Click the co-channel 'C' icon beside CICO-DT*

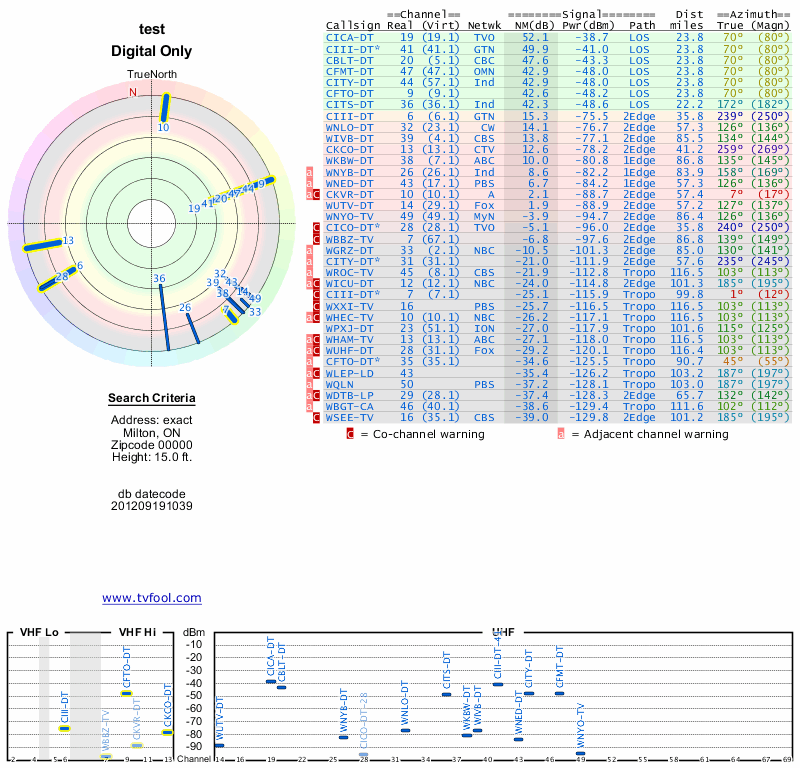(316, 228)
